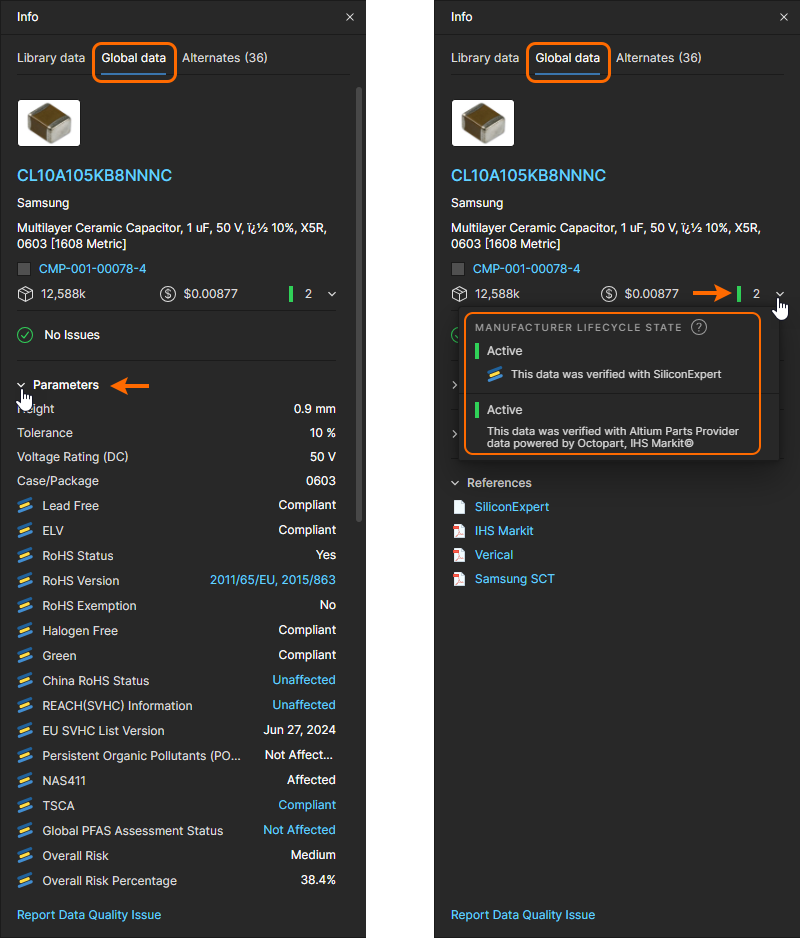The height and width of the screenshot is (938, 800).
Task: Expand the collapsed section above References
Action: click(x=455, y=434)
